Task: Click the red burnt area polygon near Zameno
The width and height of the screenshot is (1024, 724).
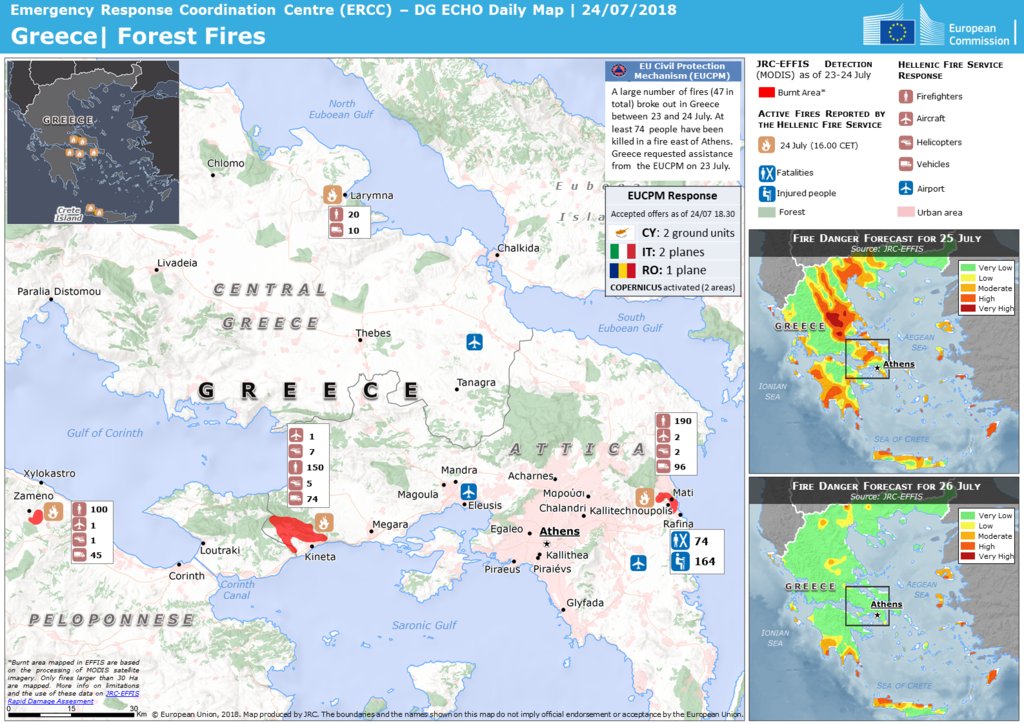Action: tap(35, 516)
